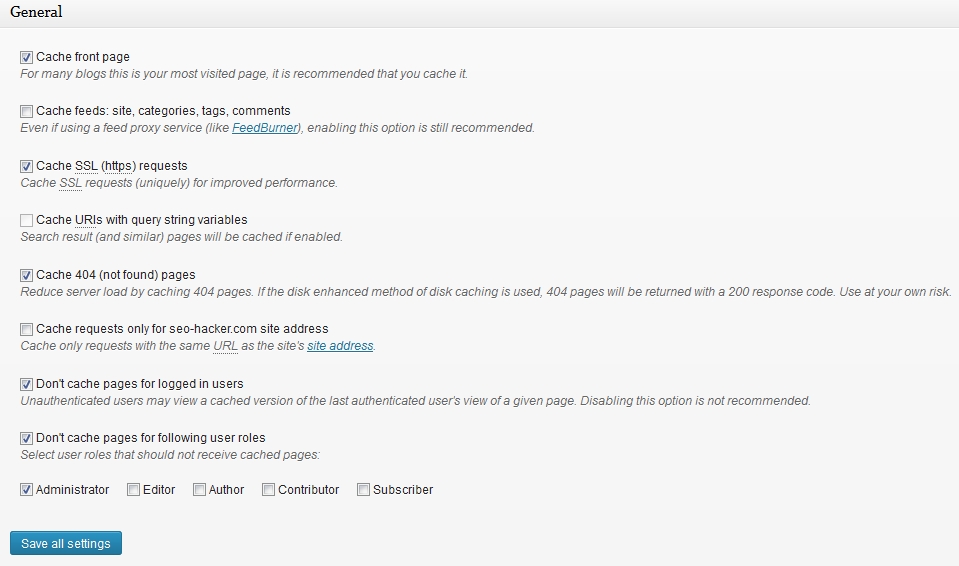This screenshot has width=959, height=566.
Task: Click the General section heading
Action: [36, 13]
